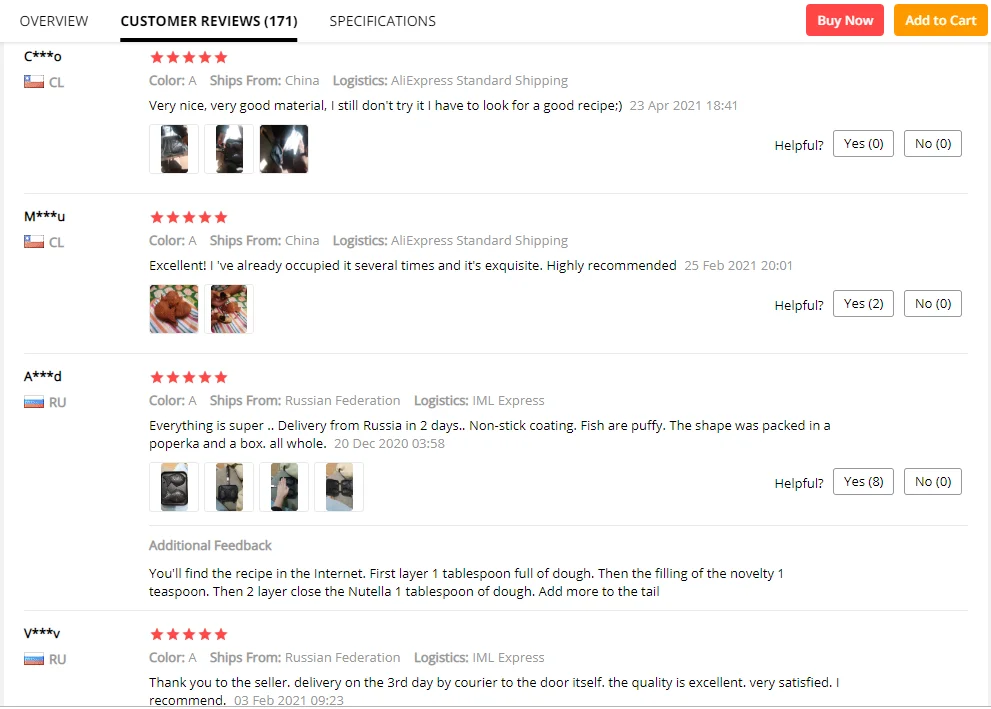
Task: Open the Specifications tab
Action: tap(382, 21)
